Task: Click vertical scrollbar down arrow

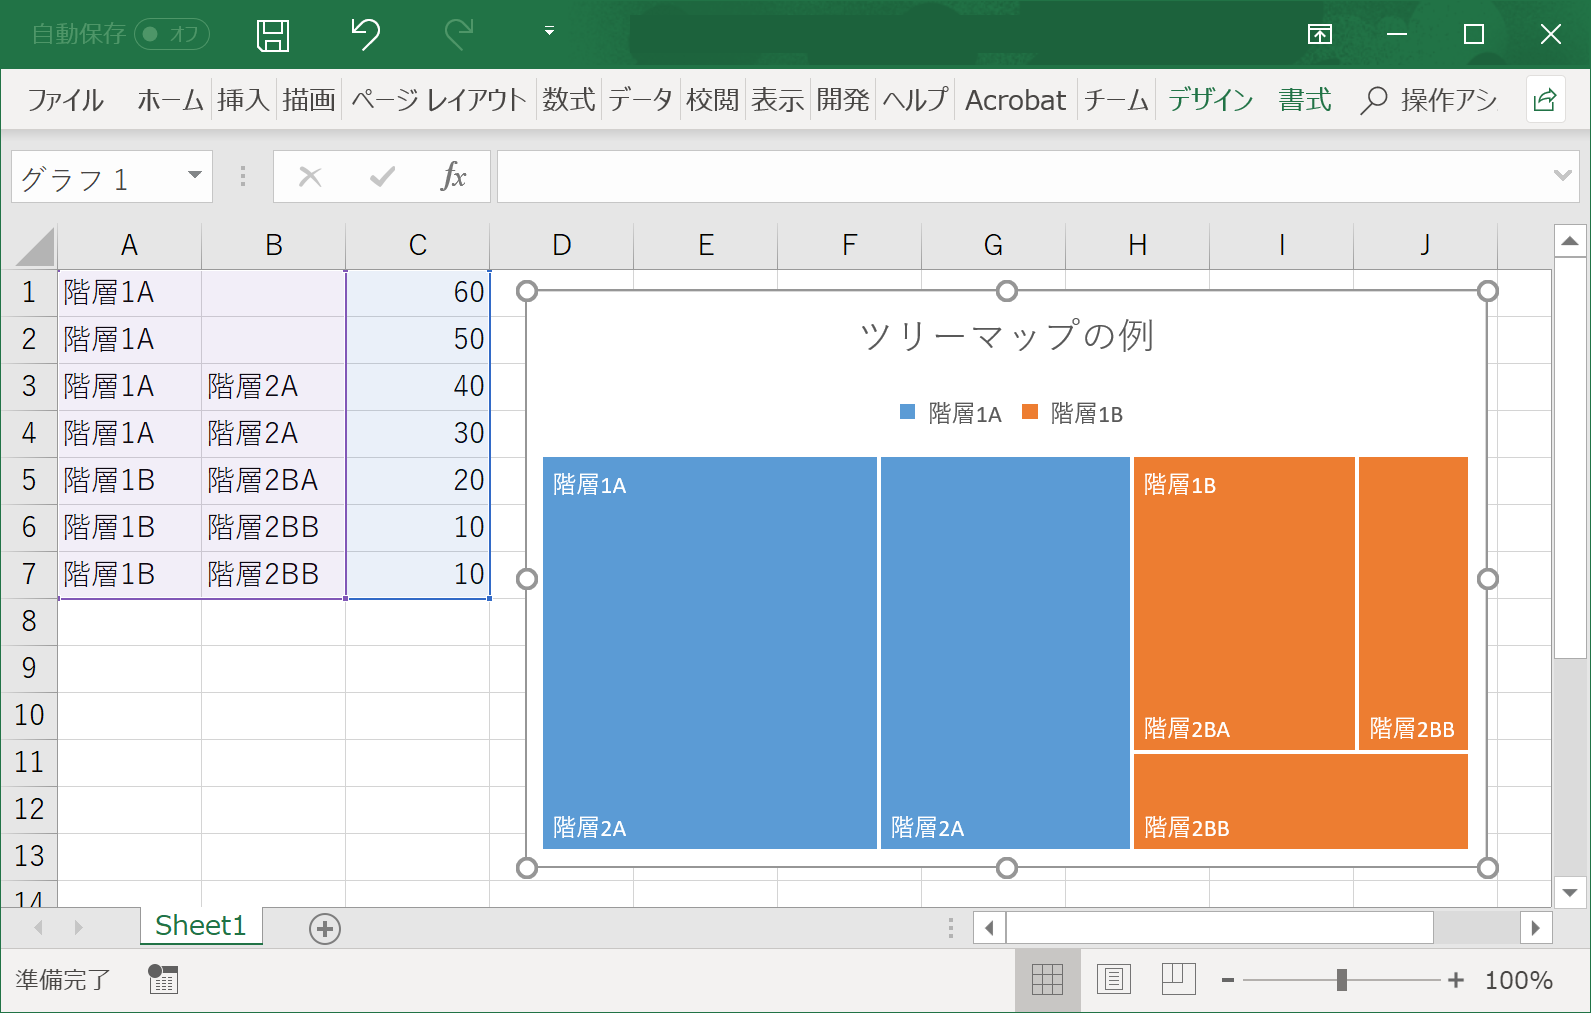Action: (1570, 892)
